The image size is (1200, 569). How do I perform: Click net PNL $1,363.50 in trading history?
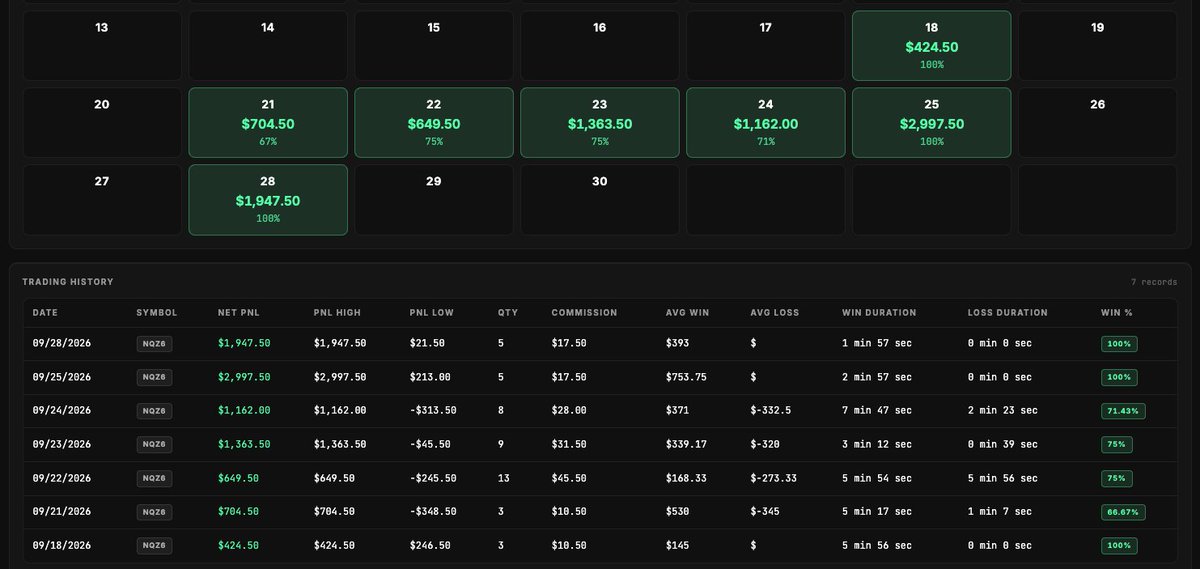tap(244, 444)
